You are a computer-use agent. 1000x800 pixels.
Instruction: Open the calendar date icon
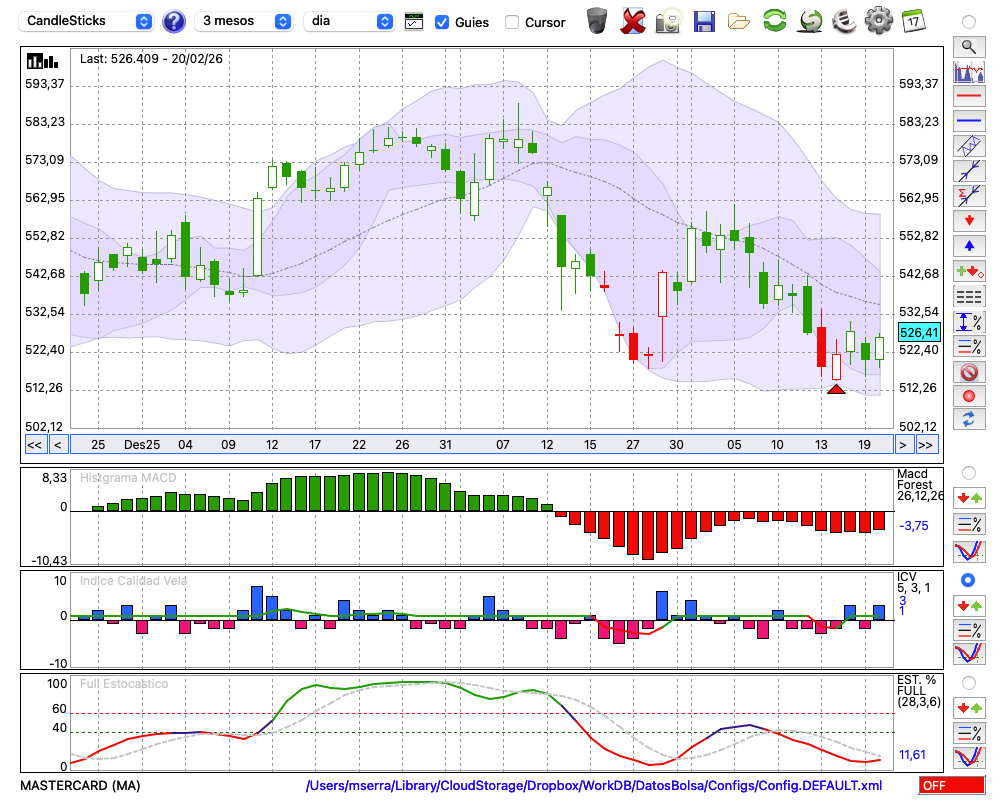[912, 20]
